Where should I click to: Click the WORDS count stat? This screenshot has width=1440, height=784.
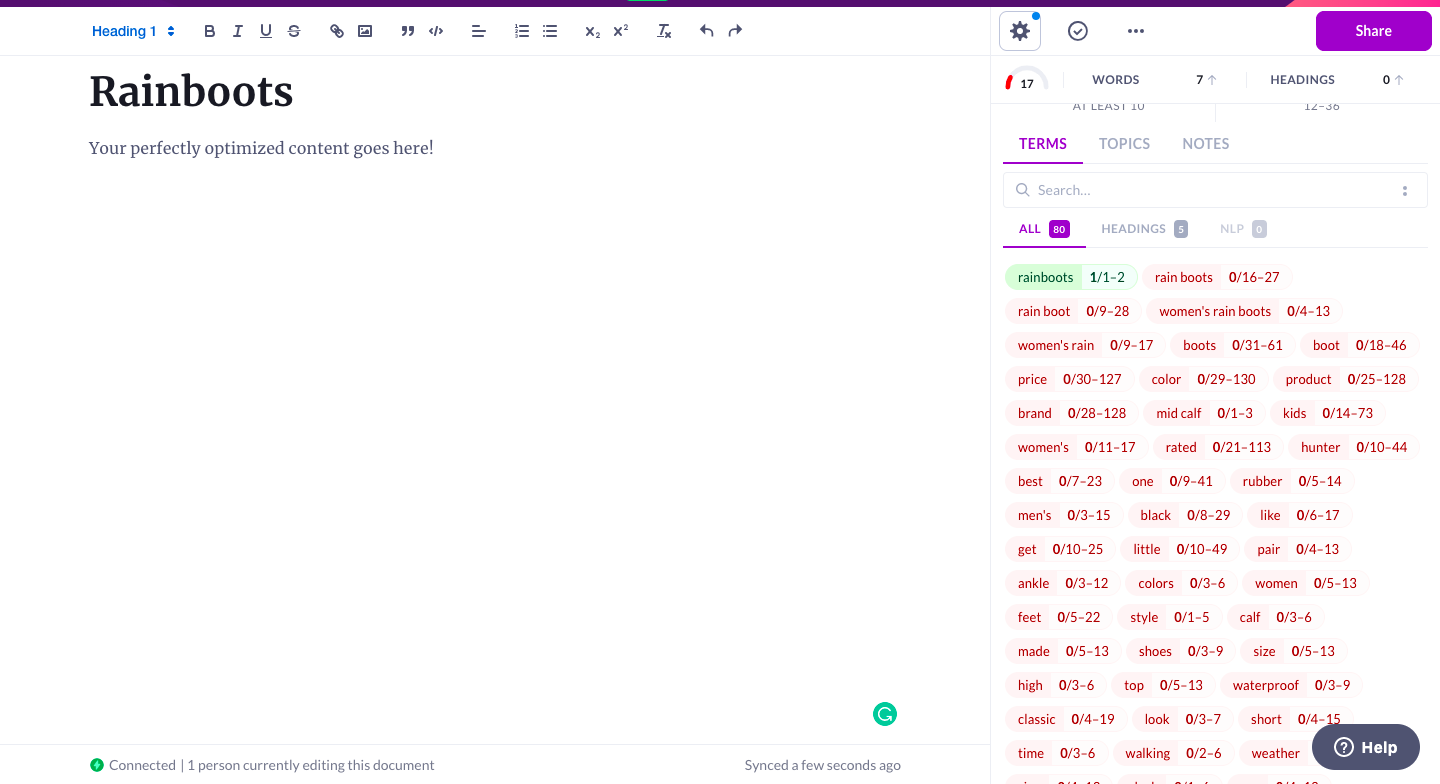tap(1154, 80)
